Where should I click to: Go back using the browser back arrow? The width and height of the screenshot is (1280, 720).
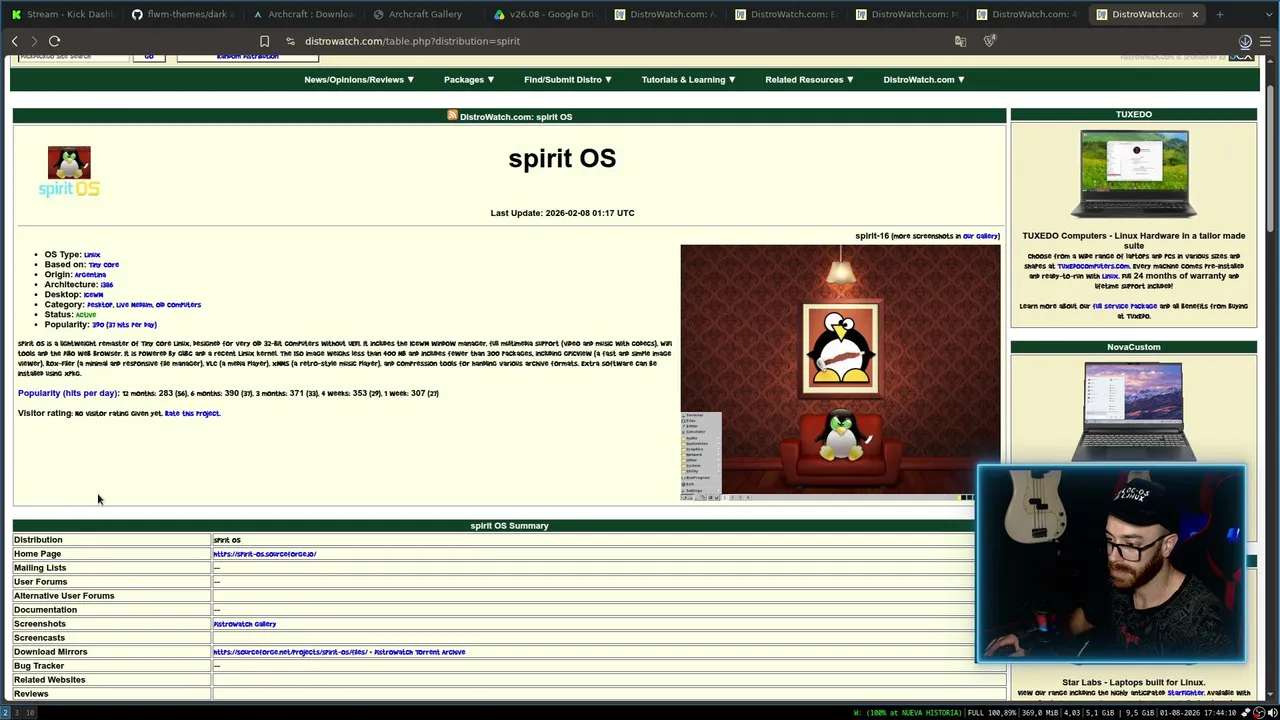click(15, 41)
